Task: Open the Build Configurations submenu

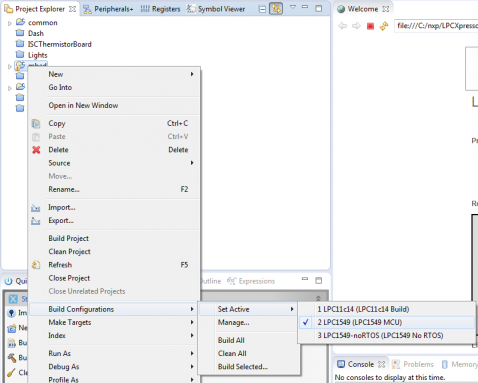Action: (115, 309)
